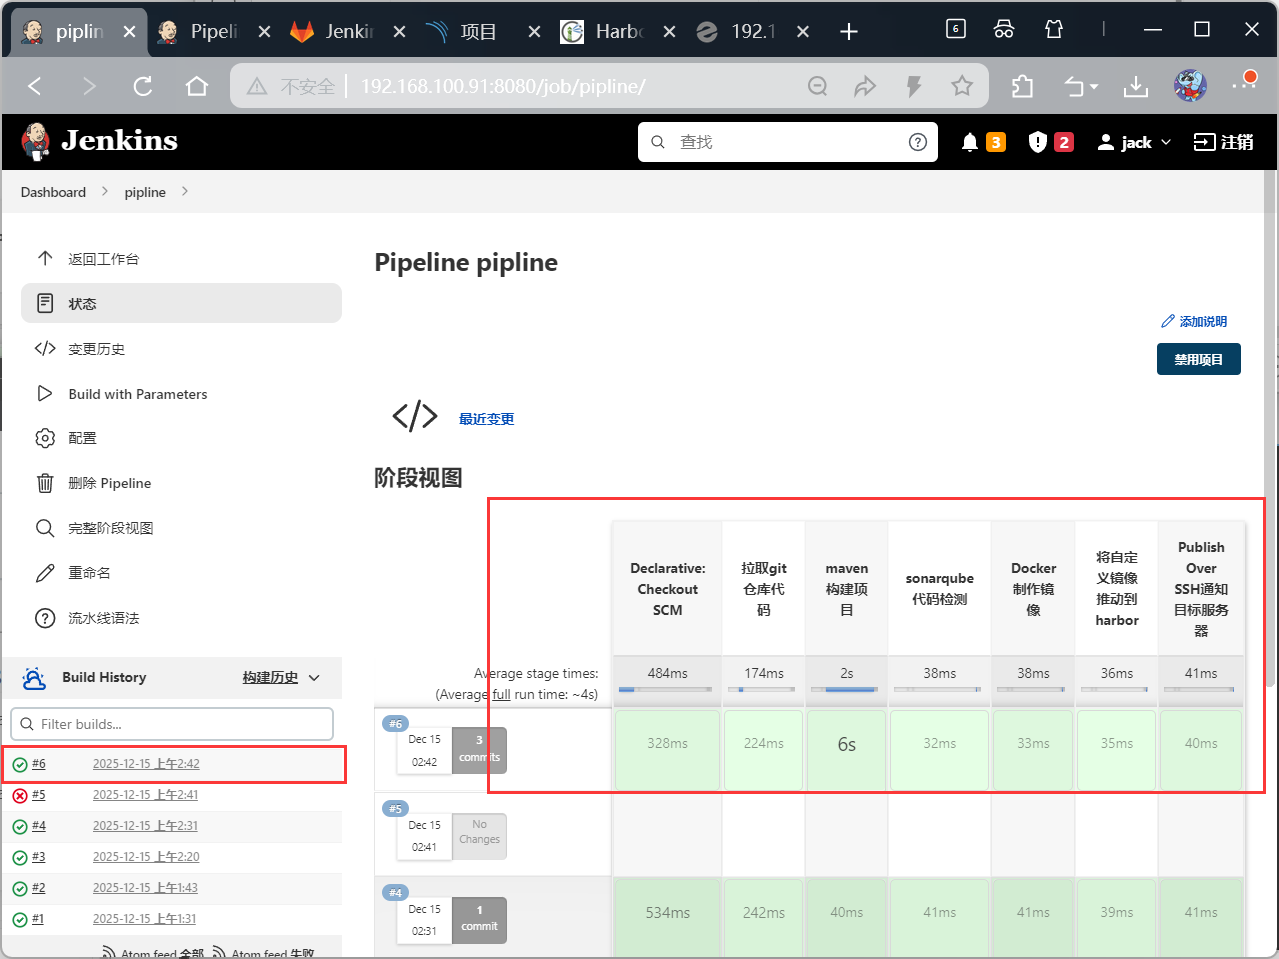Click the 3 commits button for build #6
Viewport: 1279px width, 959px height.
(x=479, y=749)
